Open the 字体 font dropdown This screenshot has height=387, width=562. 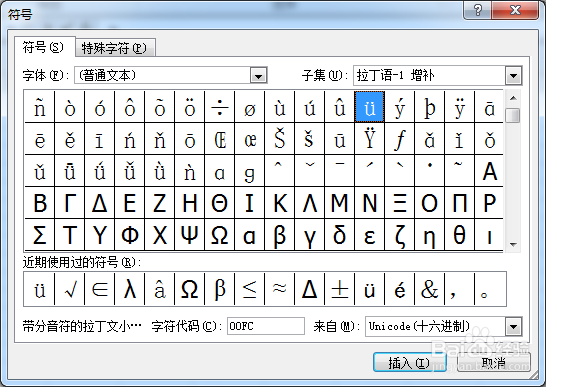258,76
